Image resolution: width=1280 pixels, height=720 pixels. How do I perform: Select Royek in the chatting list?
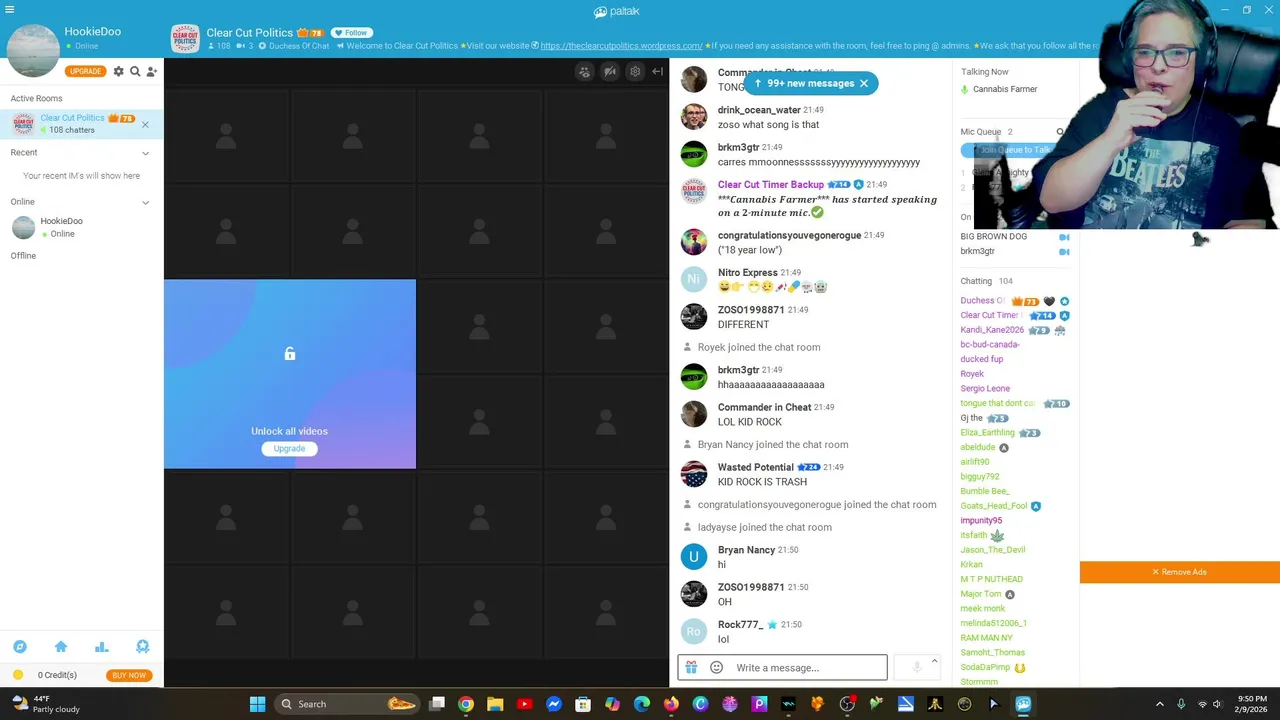[972, 374]
